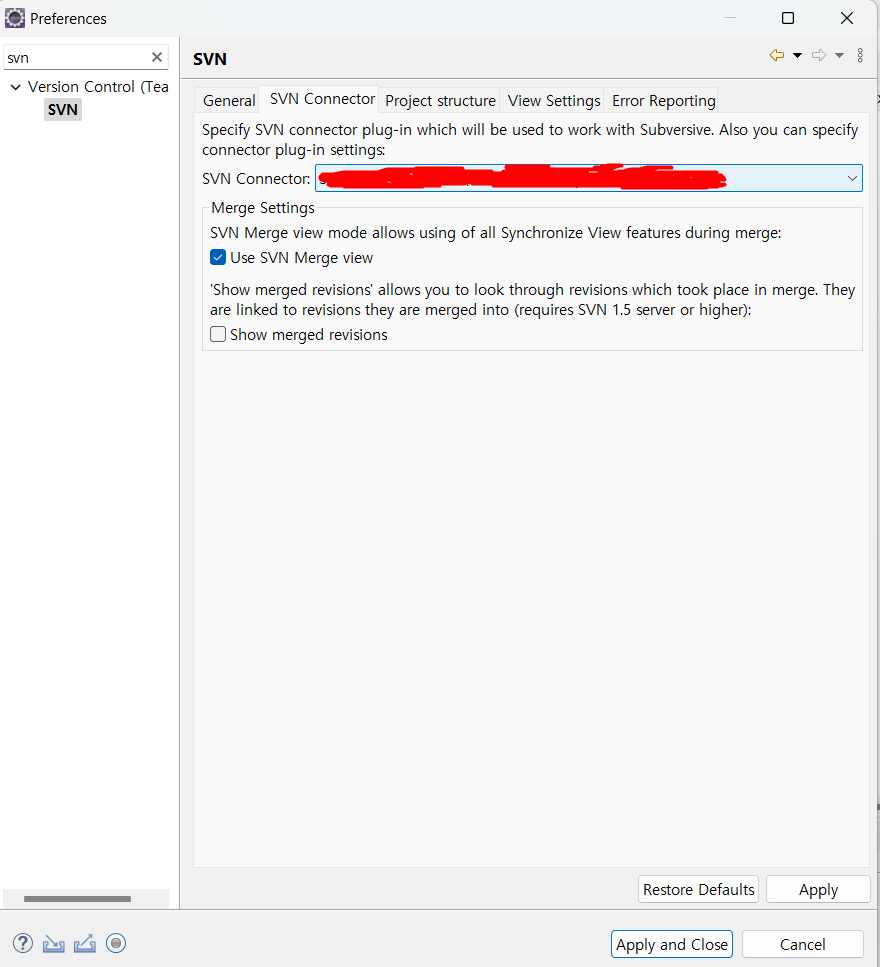
Task: Close the Preferences window
Action: click(847, 19)
